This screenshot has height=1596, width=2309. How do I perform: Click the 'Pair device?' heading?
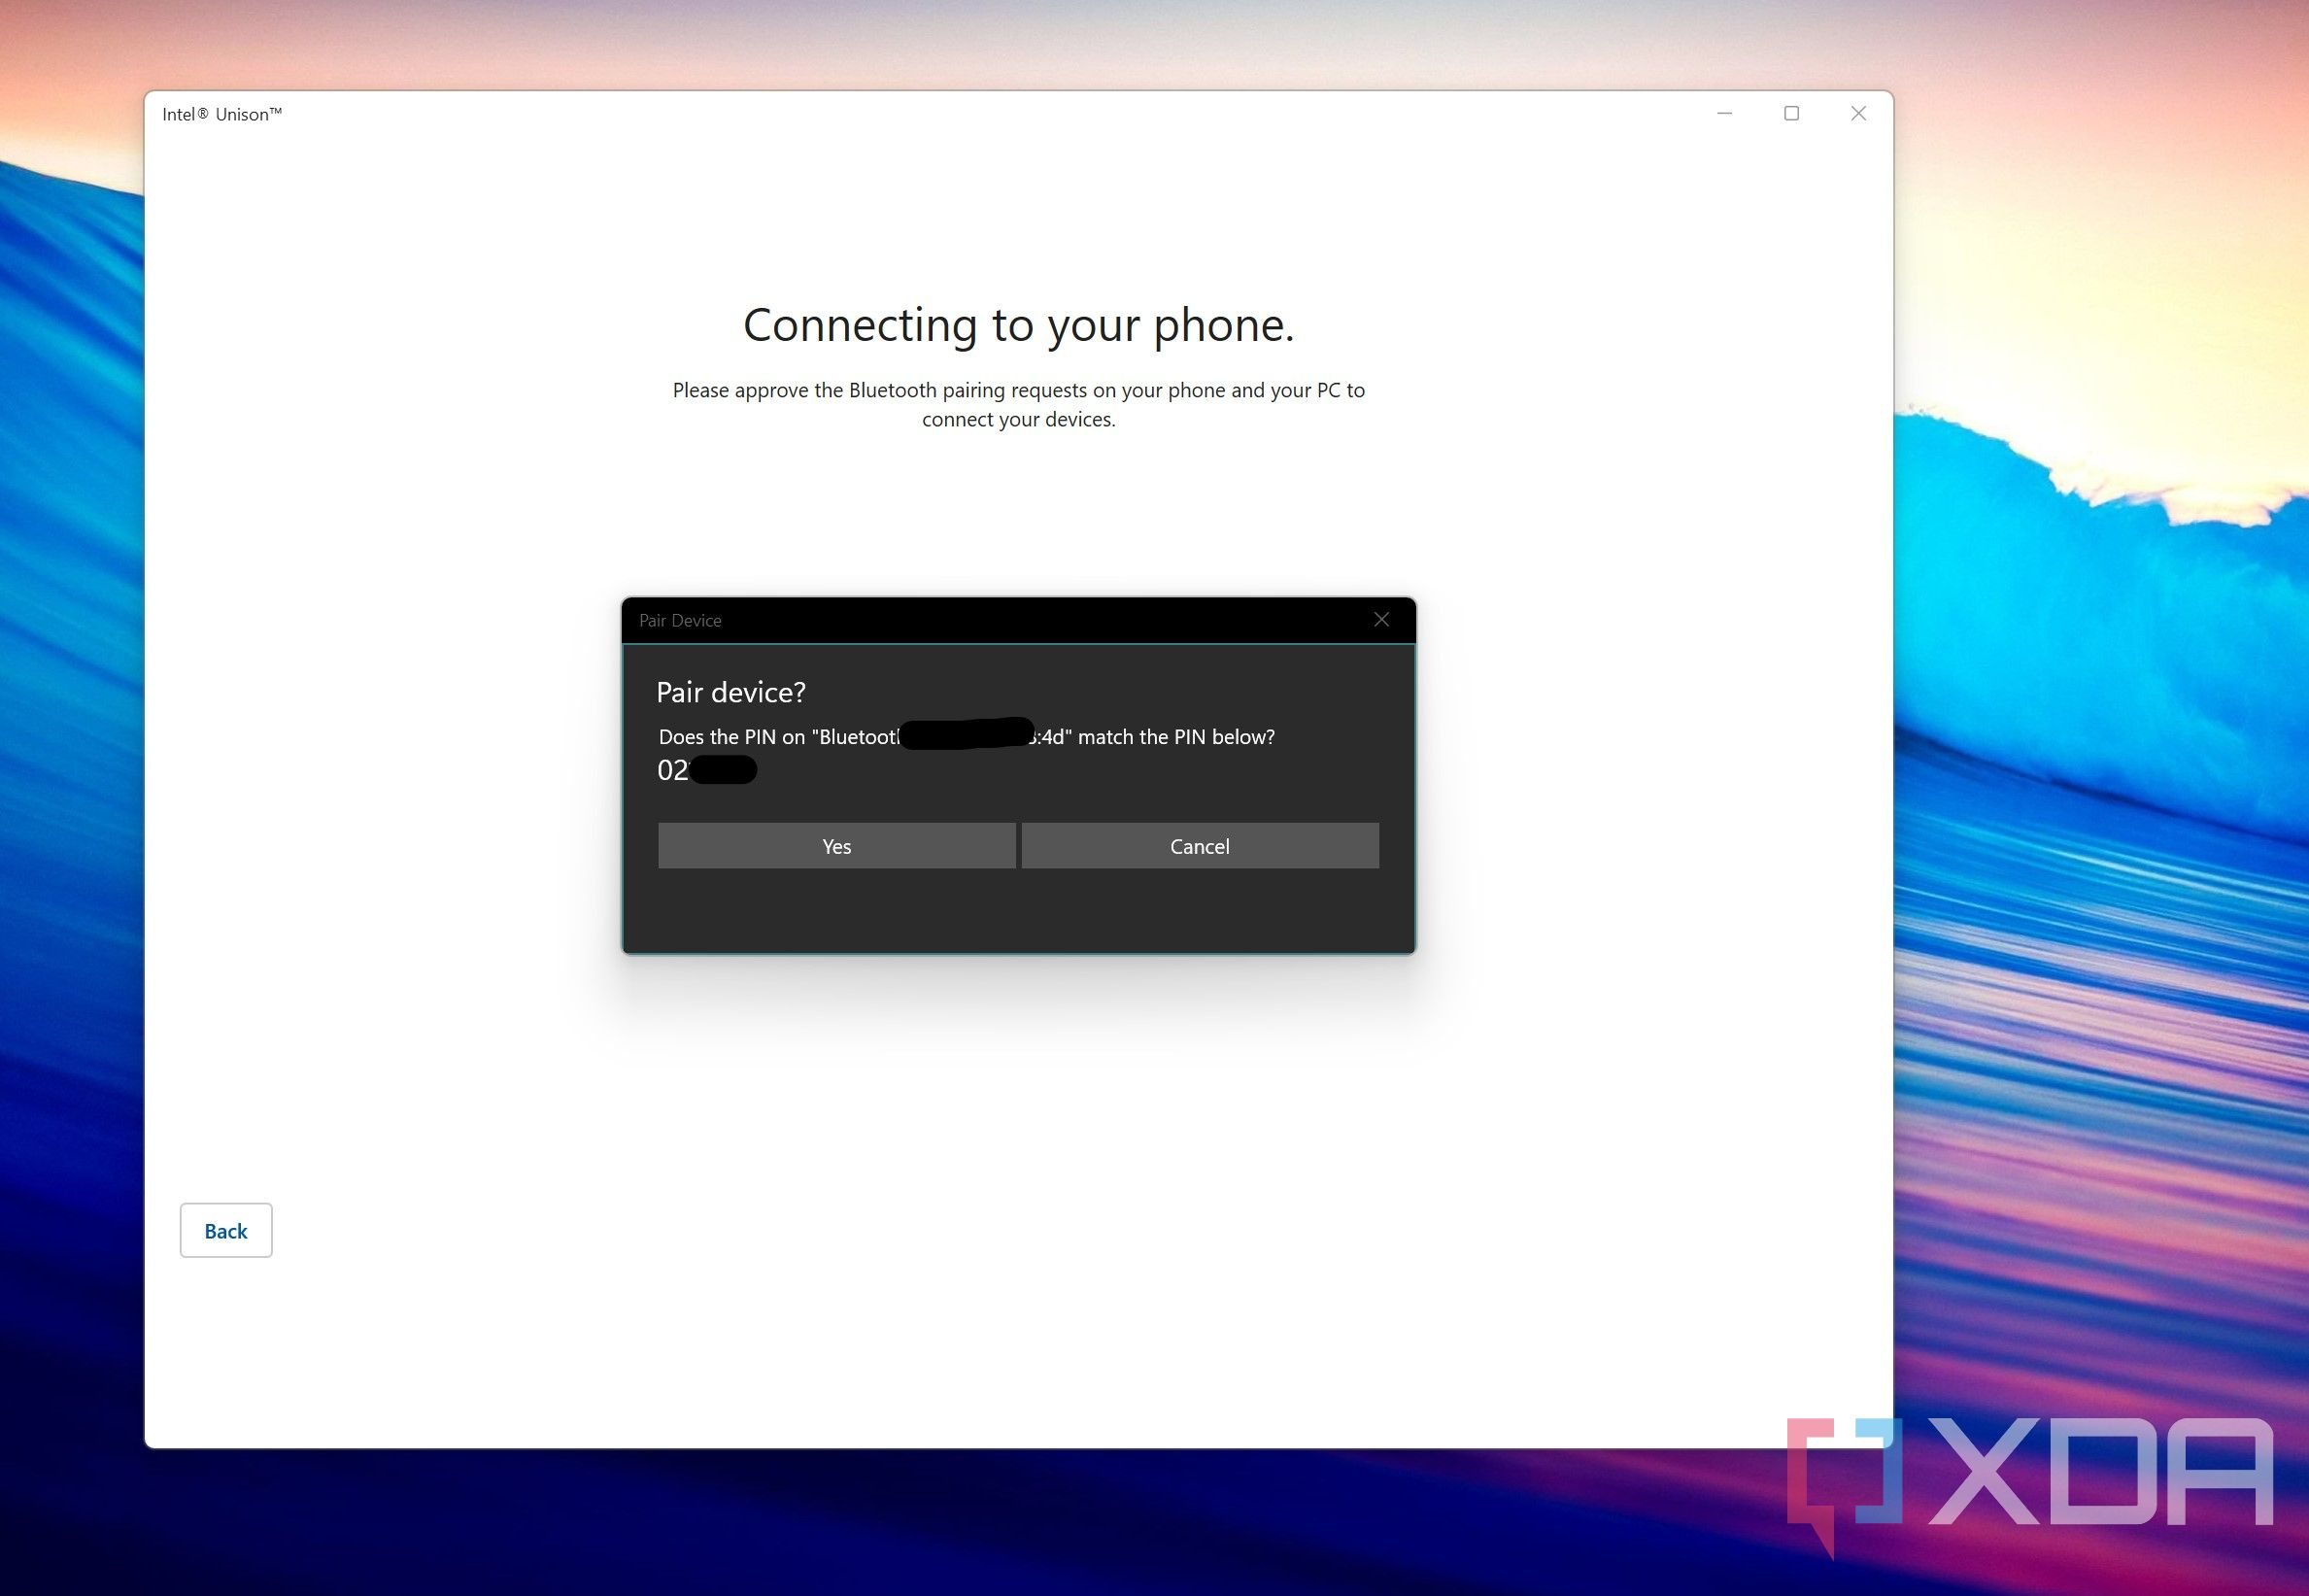point(731,692)
